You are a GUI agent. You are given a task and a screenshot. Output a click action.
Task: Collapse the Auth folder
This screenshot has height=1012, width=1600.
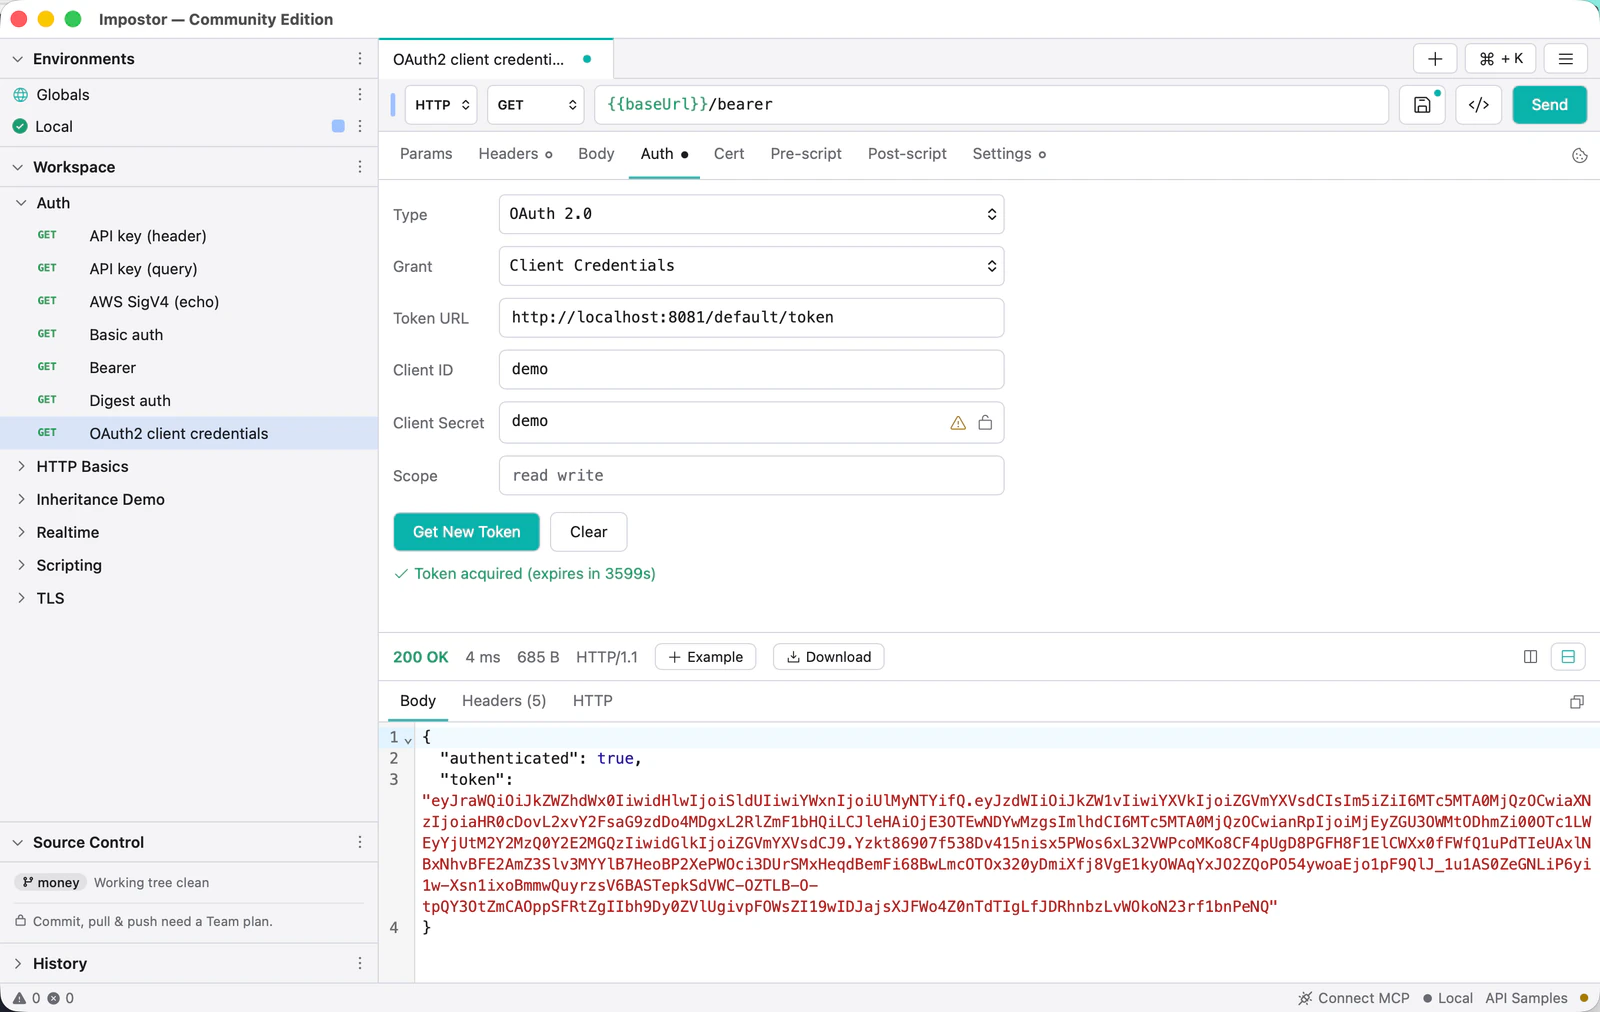coord(21,203)
